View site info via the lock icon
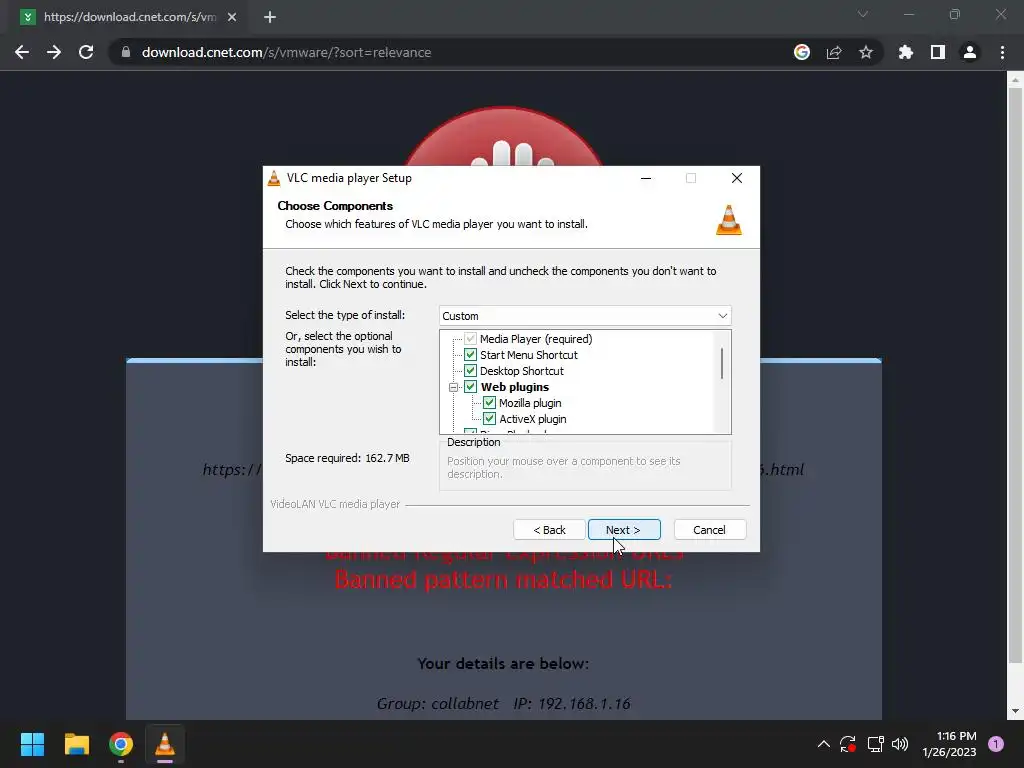The height and width of the screenshot is (768, 1024). click(x=126, y=52)
